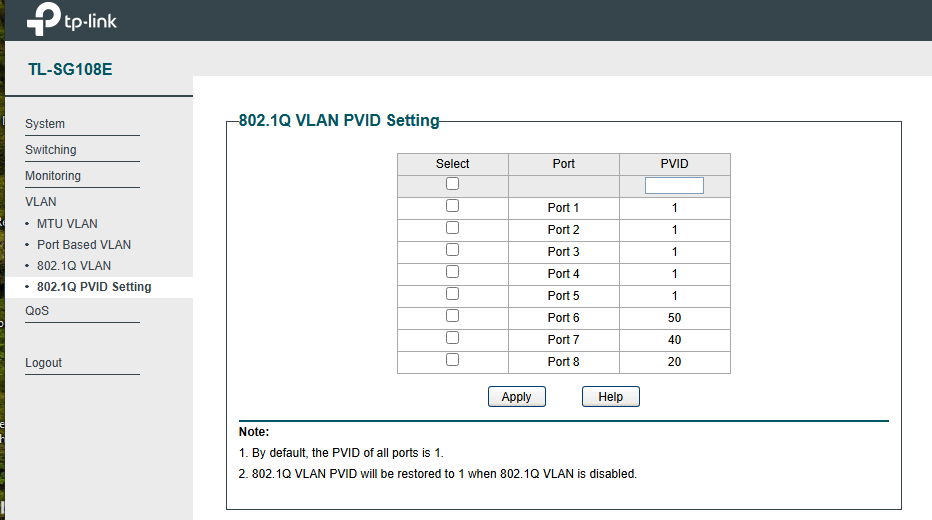Click the Help button
Image resolution: width=932 pixels, height=520 pixels.
tap(610, 397)
